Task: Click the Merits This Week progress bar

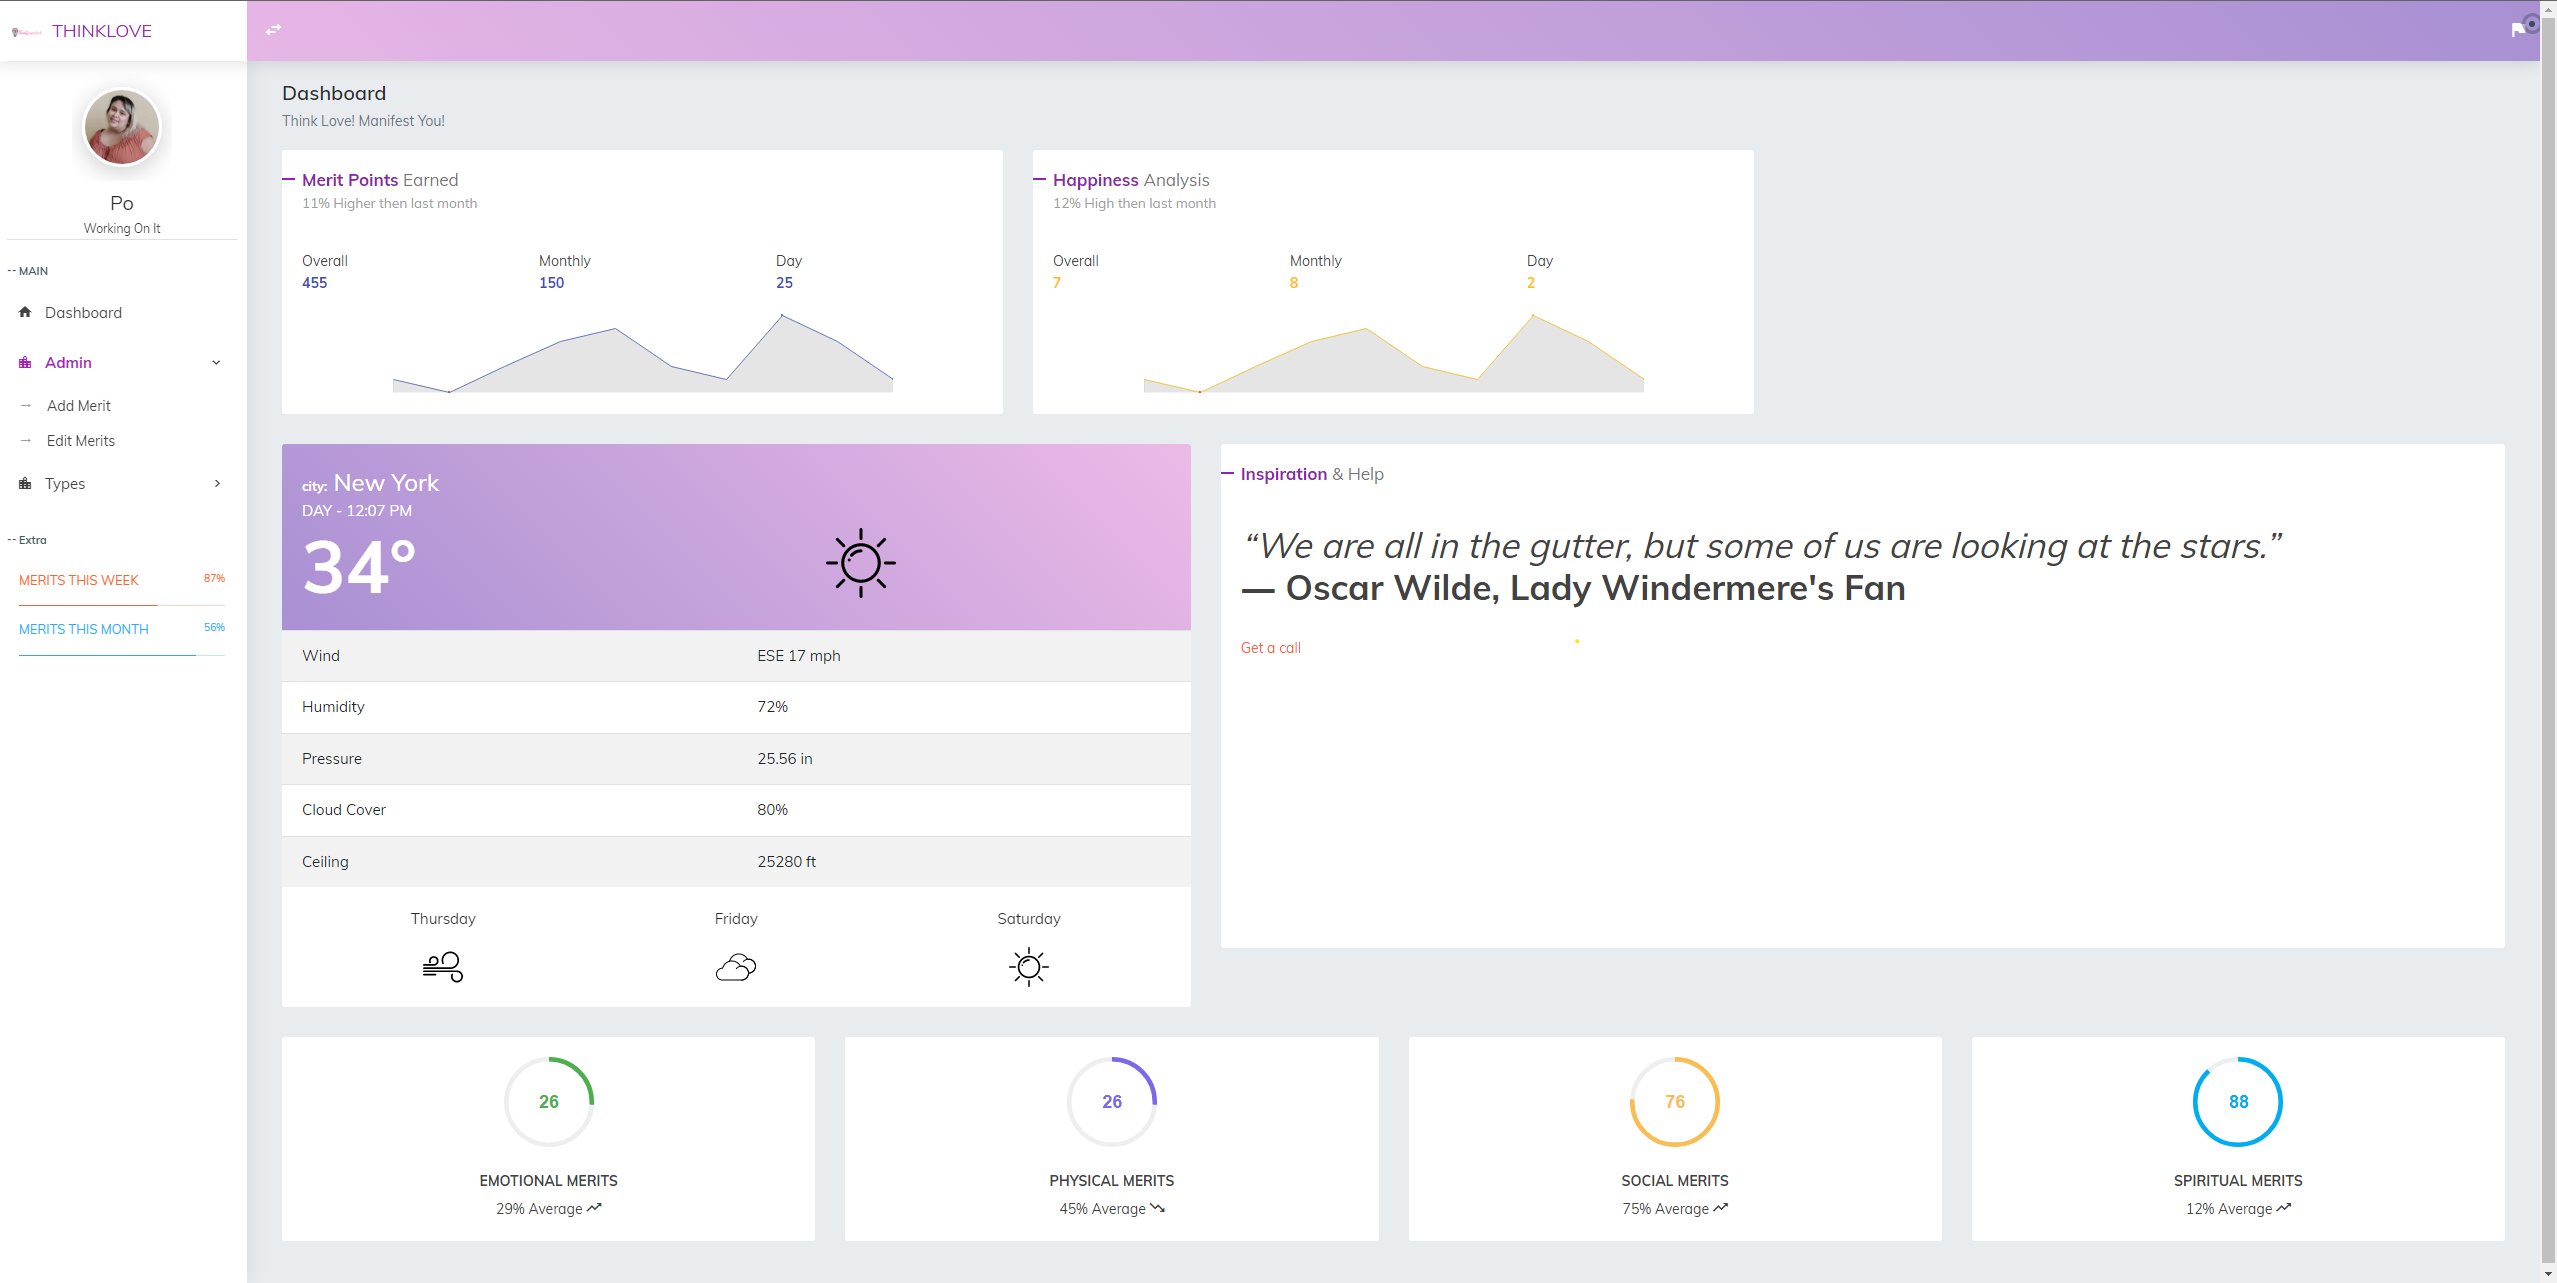Action: (121, 605)
